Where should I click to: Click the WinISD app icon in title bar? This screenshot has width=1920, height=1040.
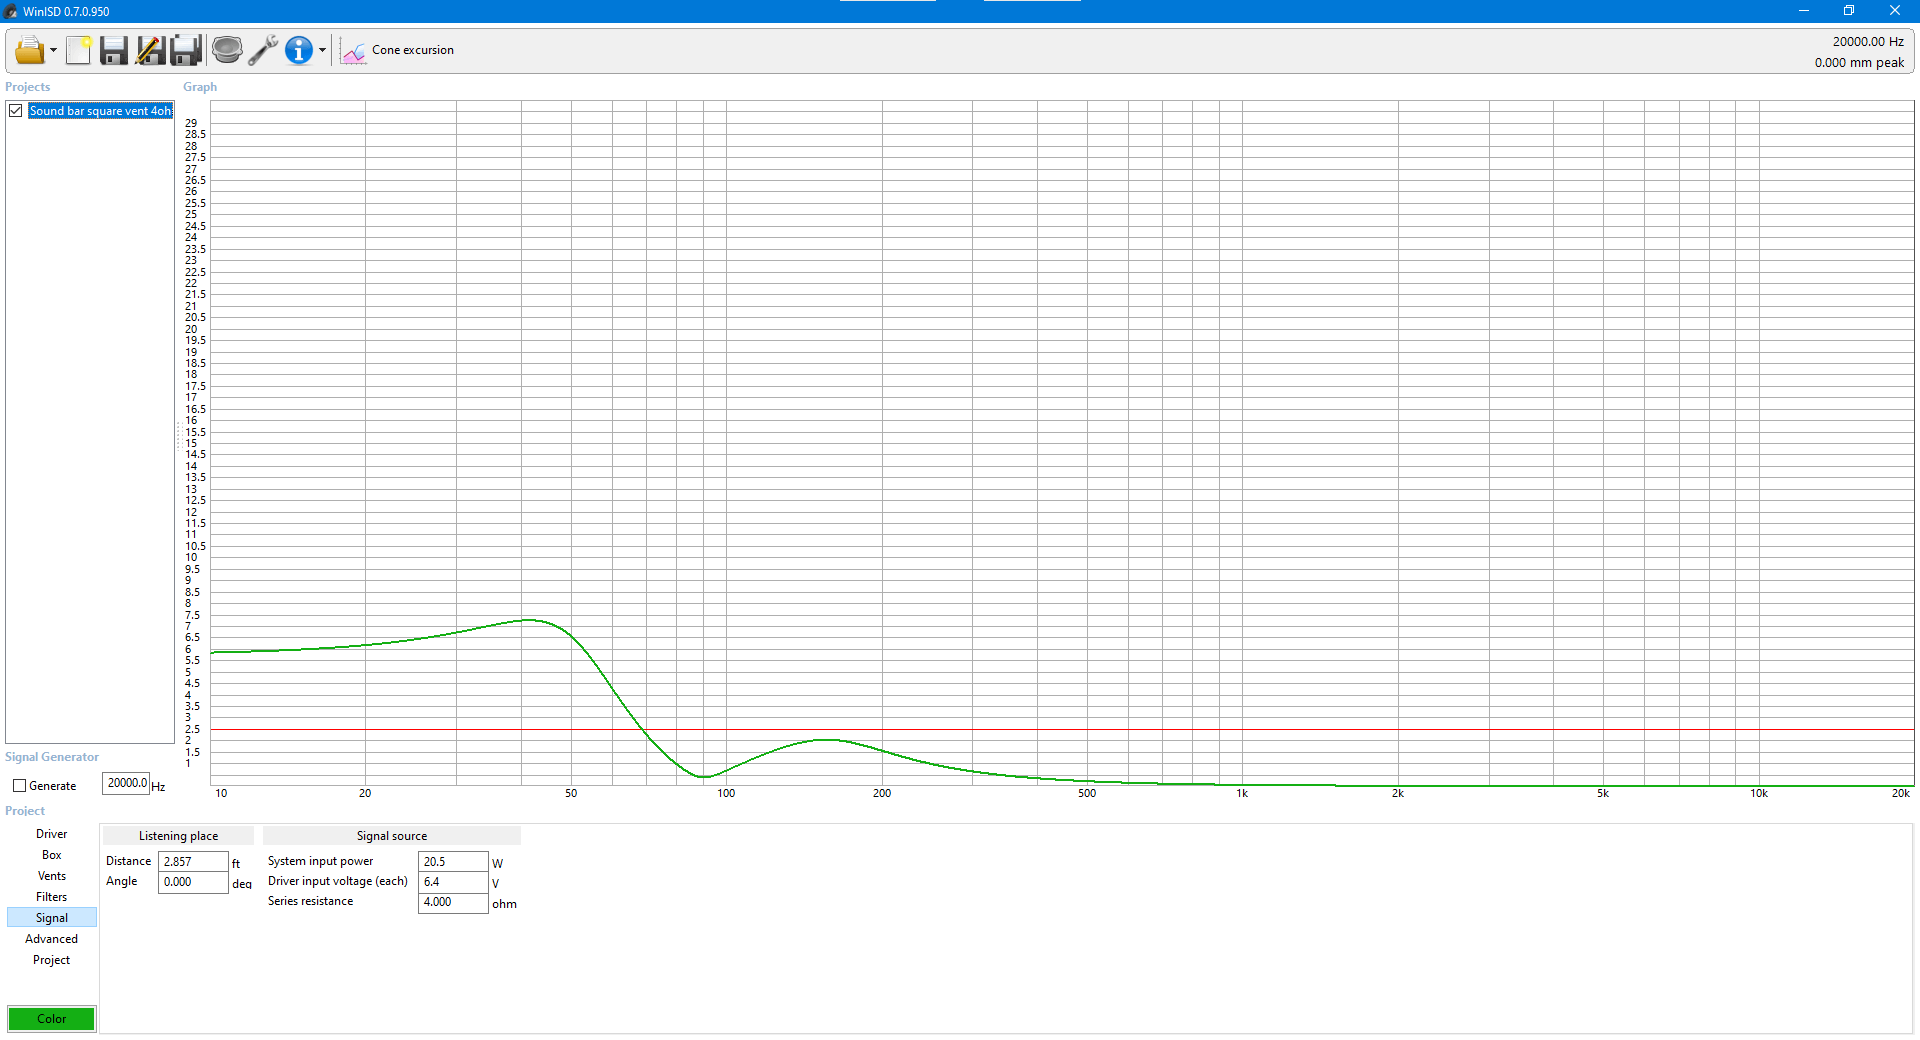click(11, 11)
